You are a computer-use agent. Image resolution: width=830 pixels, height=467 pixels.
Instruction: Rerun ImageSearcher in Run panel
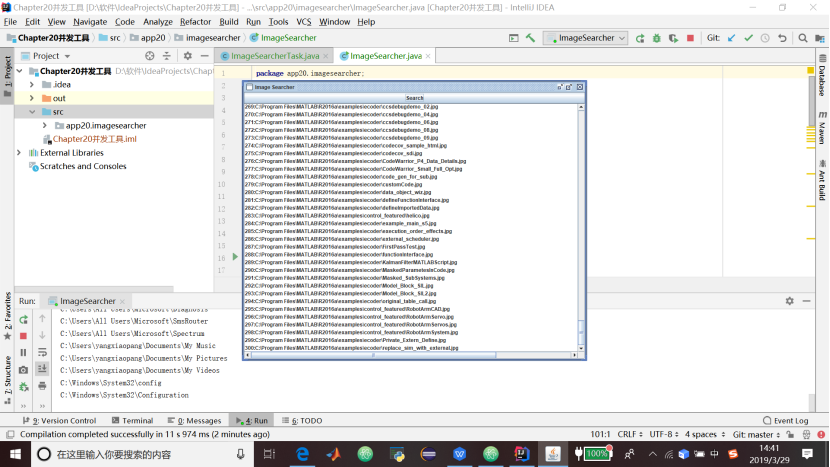(23, 319)
